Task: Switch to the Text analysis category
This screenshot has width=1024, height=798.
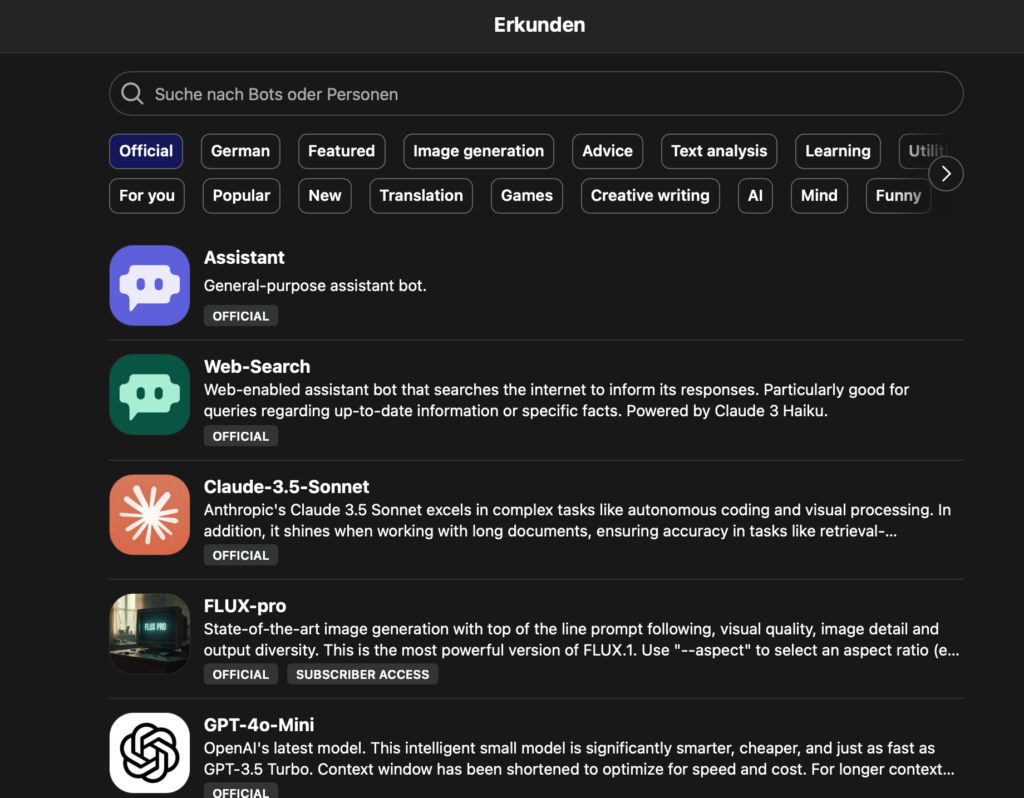Action: pos(719,151)
